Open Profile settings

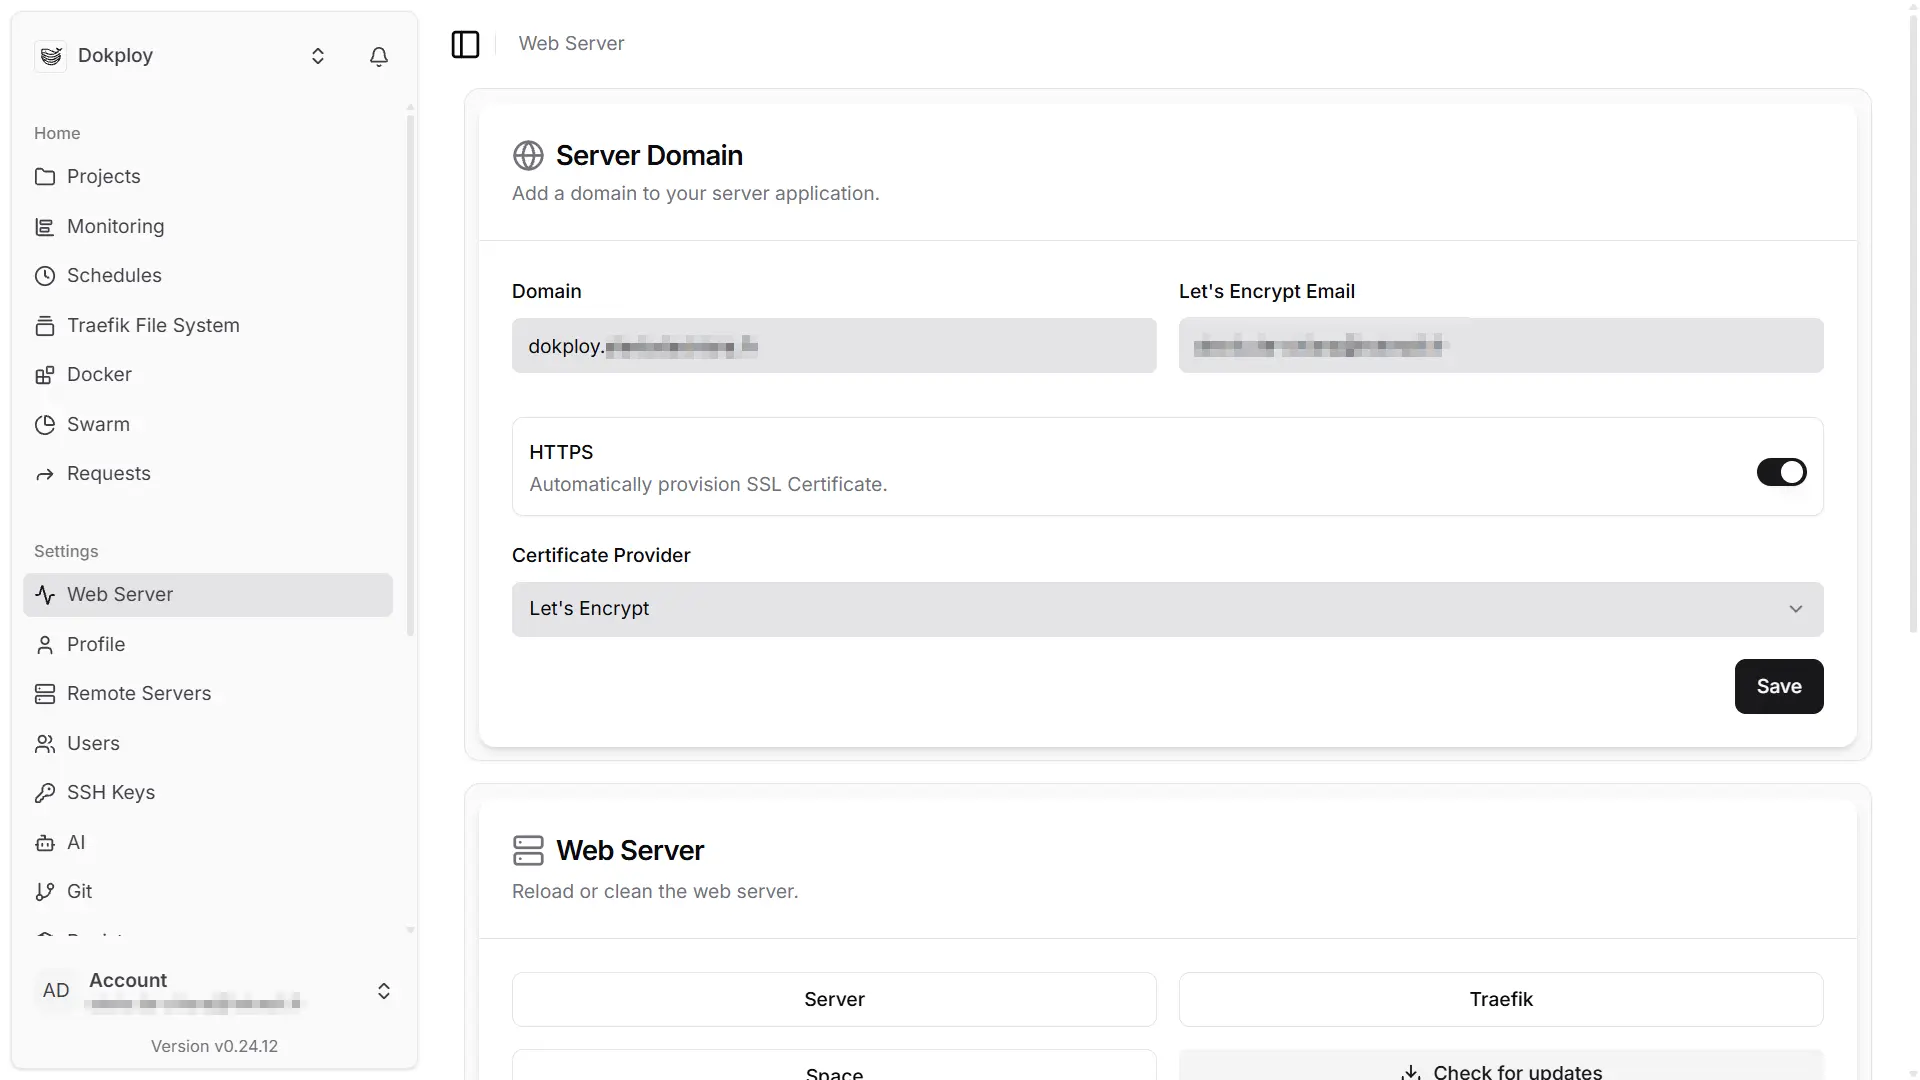208,645
